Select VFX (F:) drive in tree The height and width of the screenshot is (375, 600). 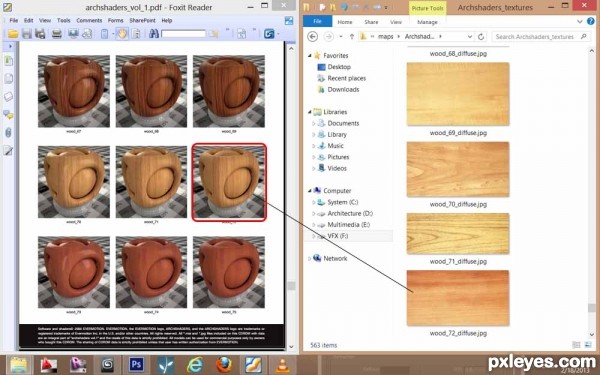pyautogui.click(x=338, y=236)
